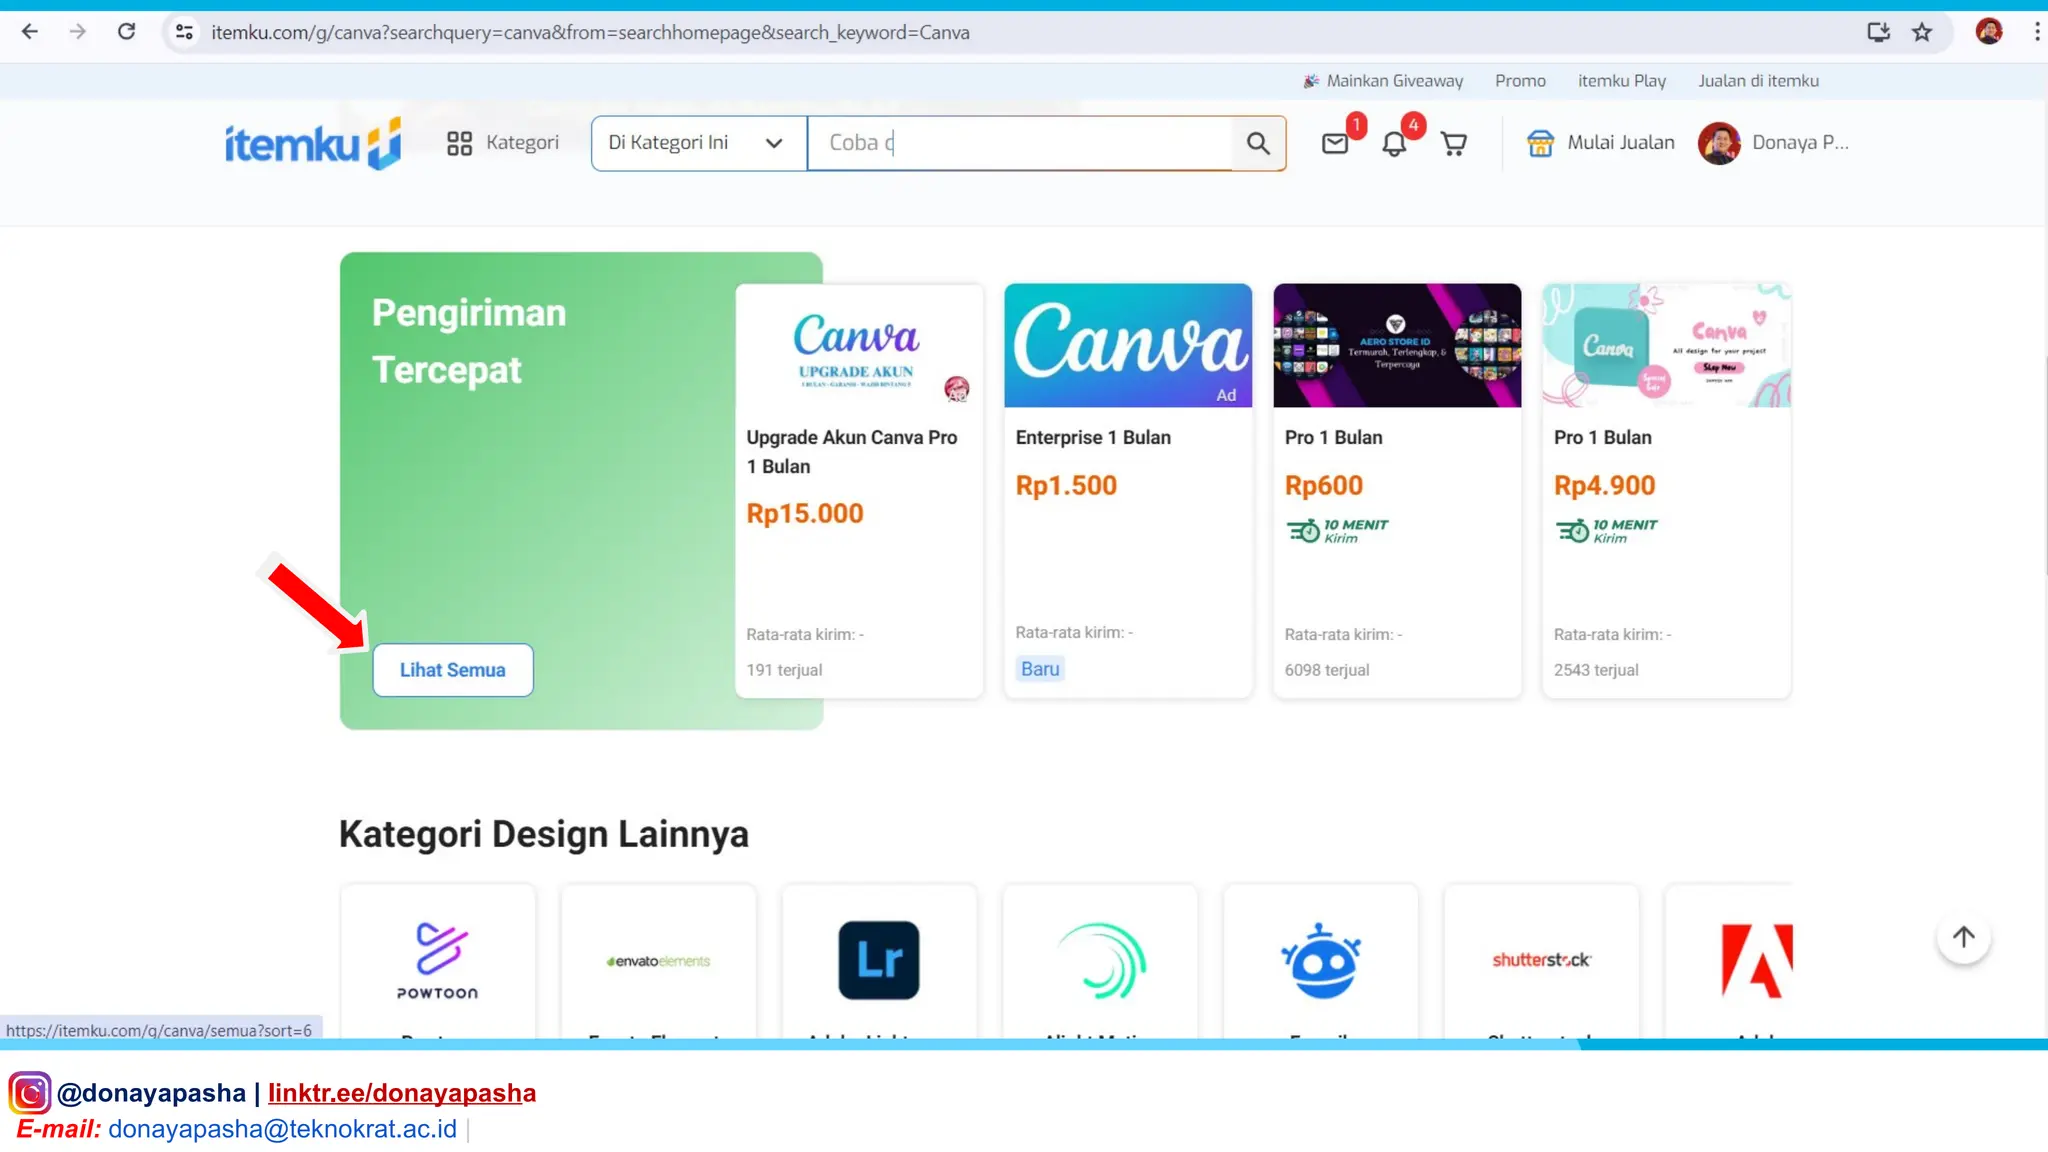Viewport: 2048px width, 1152px height.
Task: Open the messages envelope icon
Action: click(x=1335, y=144)
